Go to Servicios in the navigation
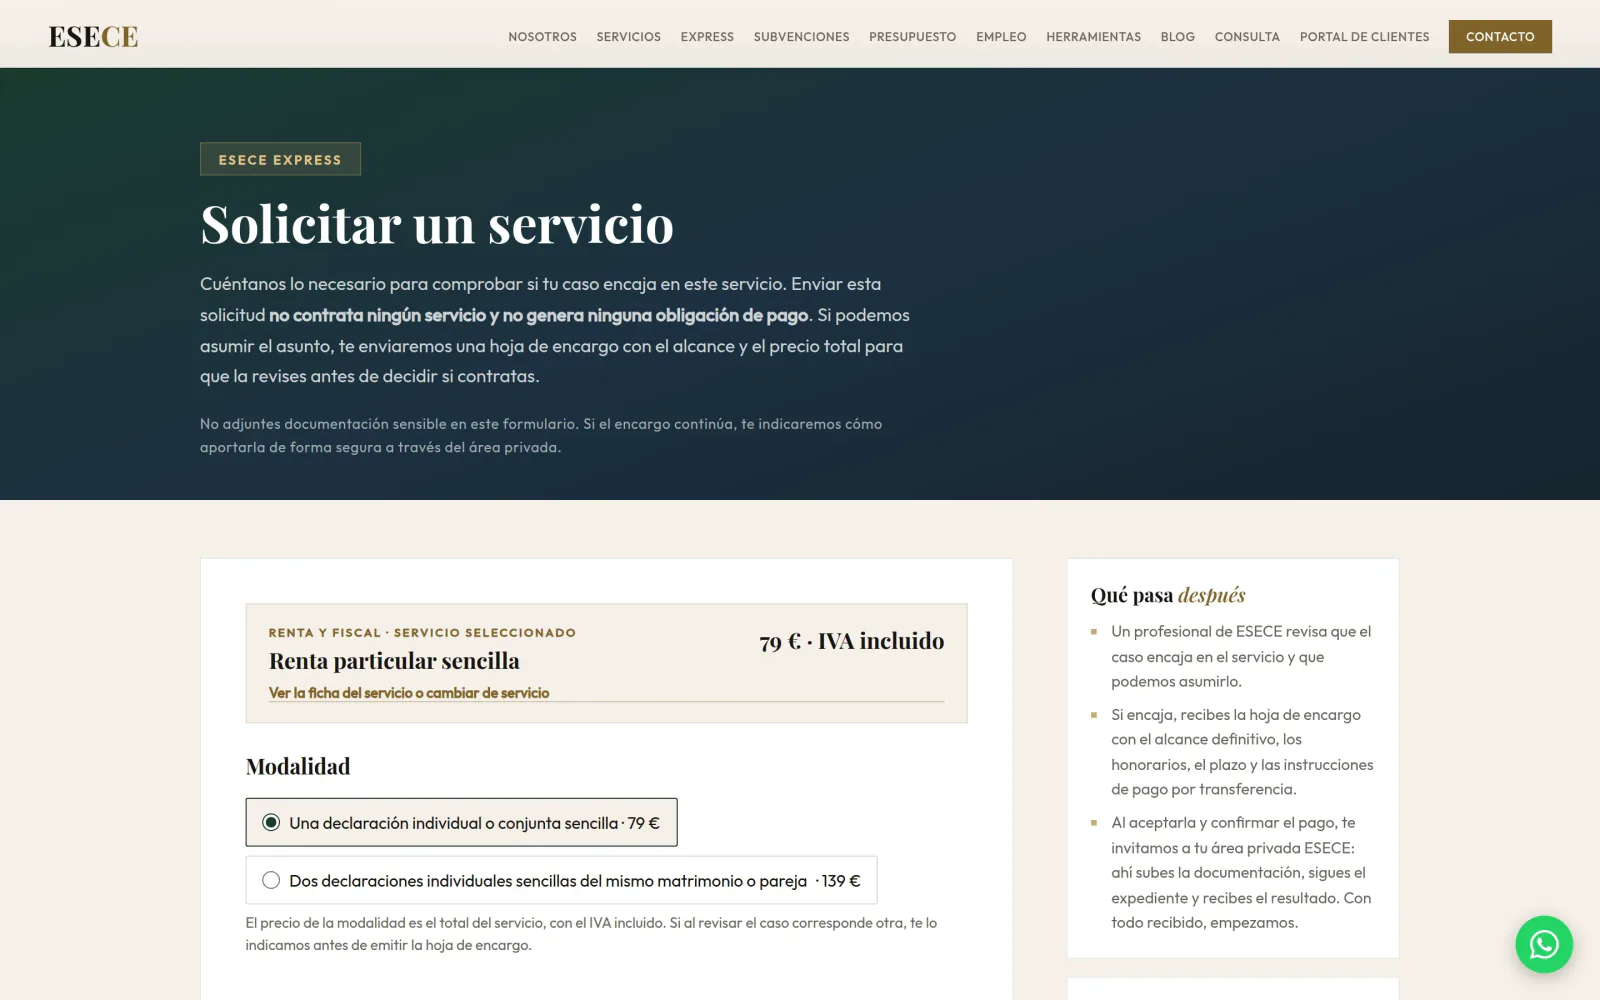 click(628, 37)
